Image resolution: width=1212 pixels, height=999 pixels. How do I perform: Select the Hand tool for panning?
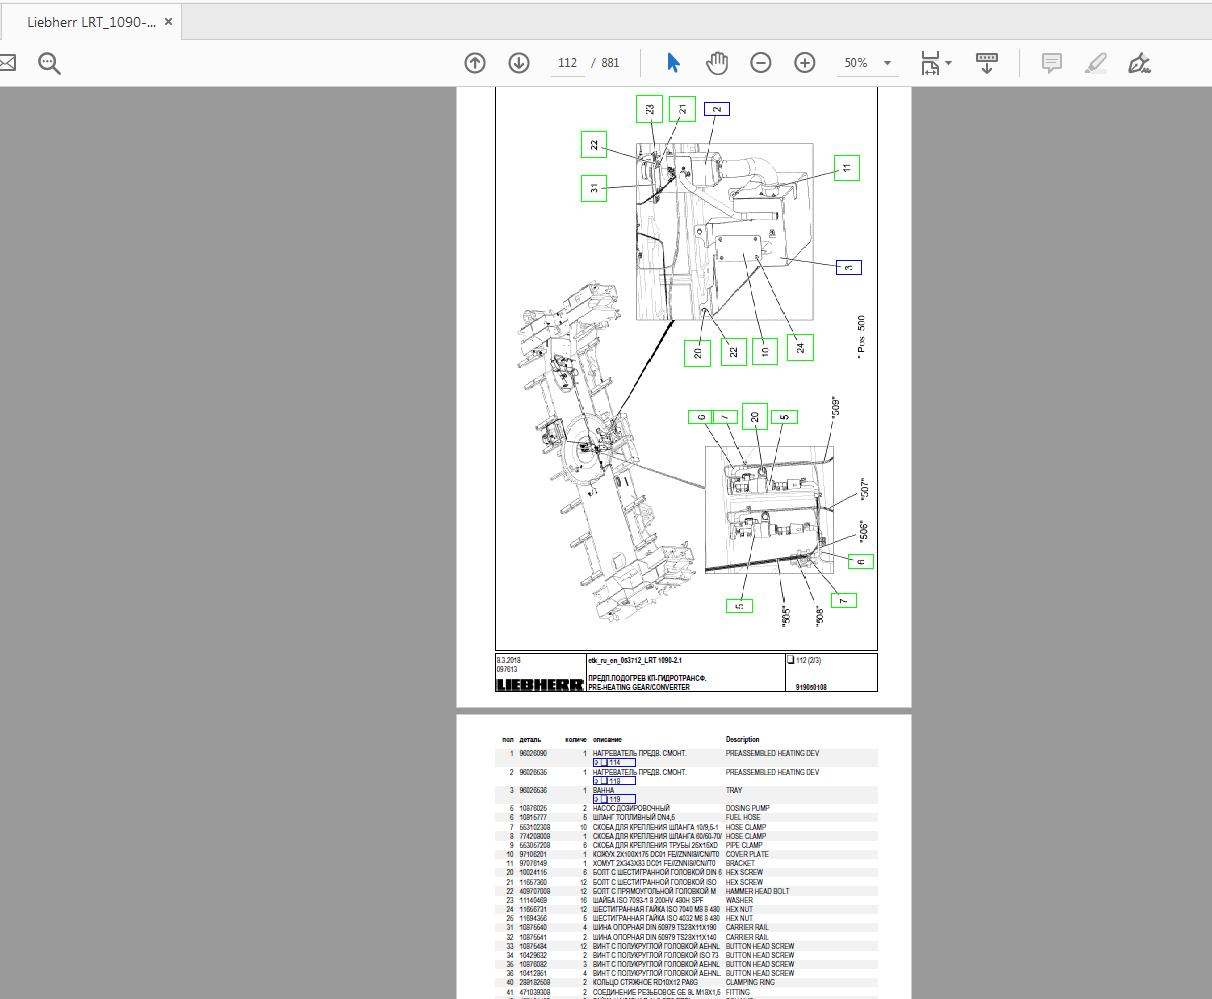tap(717, 62)
